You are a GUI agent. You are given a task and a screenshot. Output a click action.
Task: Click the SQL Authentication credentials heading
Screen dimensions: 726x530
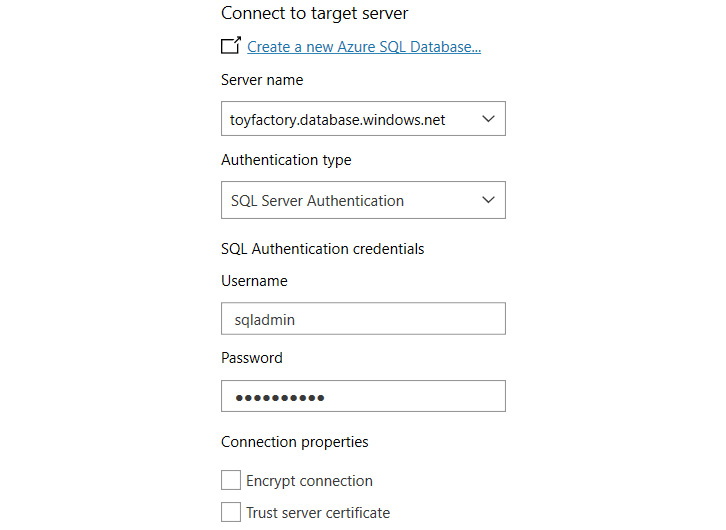click(322, 249)
